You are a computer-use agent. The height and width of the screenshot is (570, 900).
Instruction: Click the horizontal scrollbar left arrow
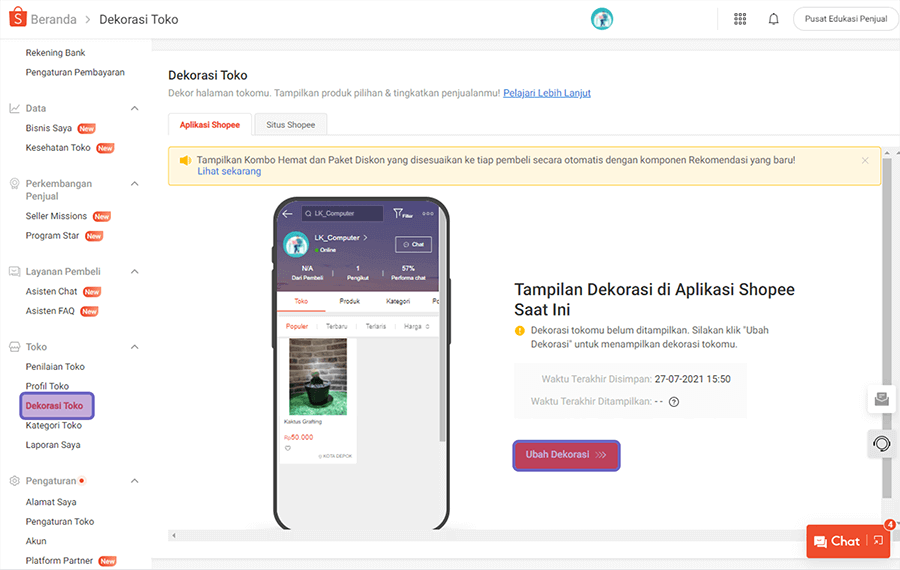[174, 536]
